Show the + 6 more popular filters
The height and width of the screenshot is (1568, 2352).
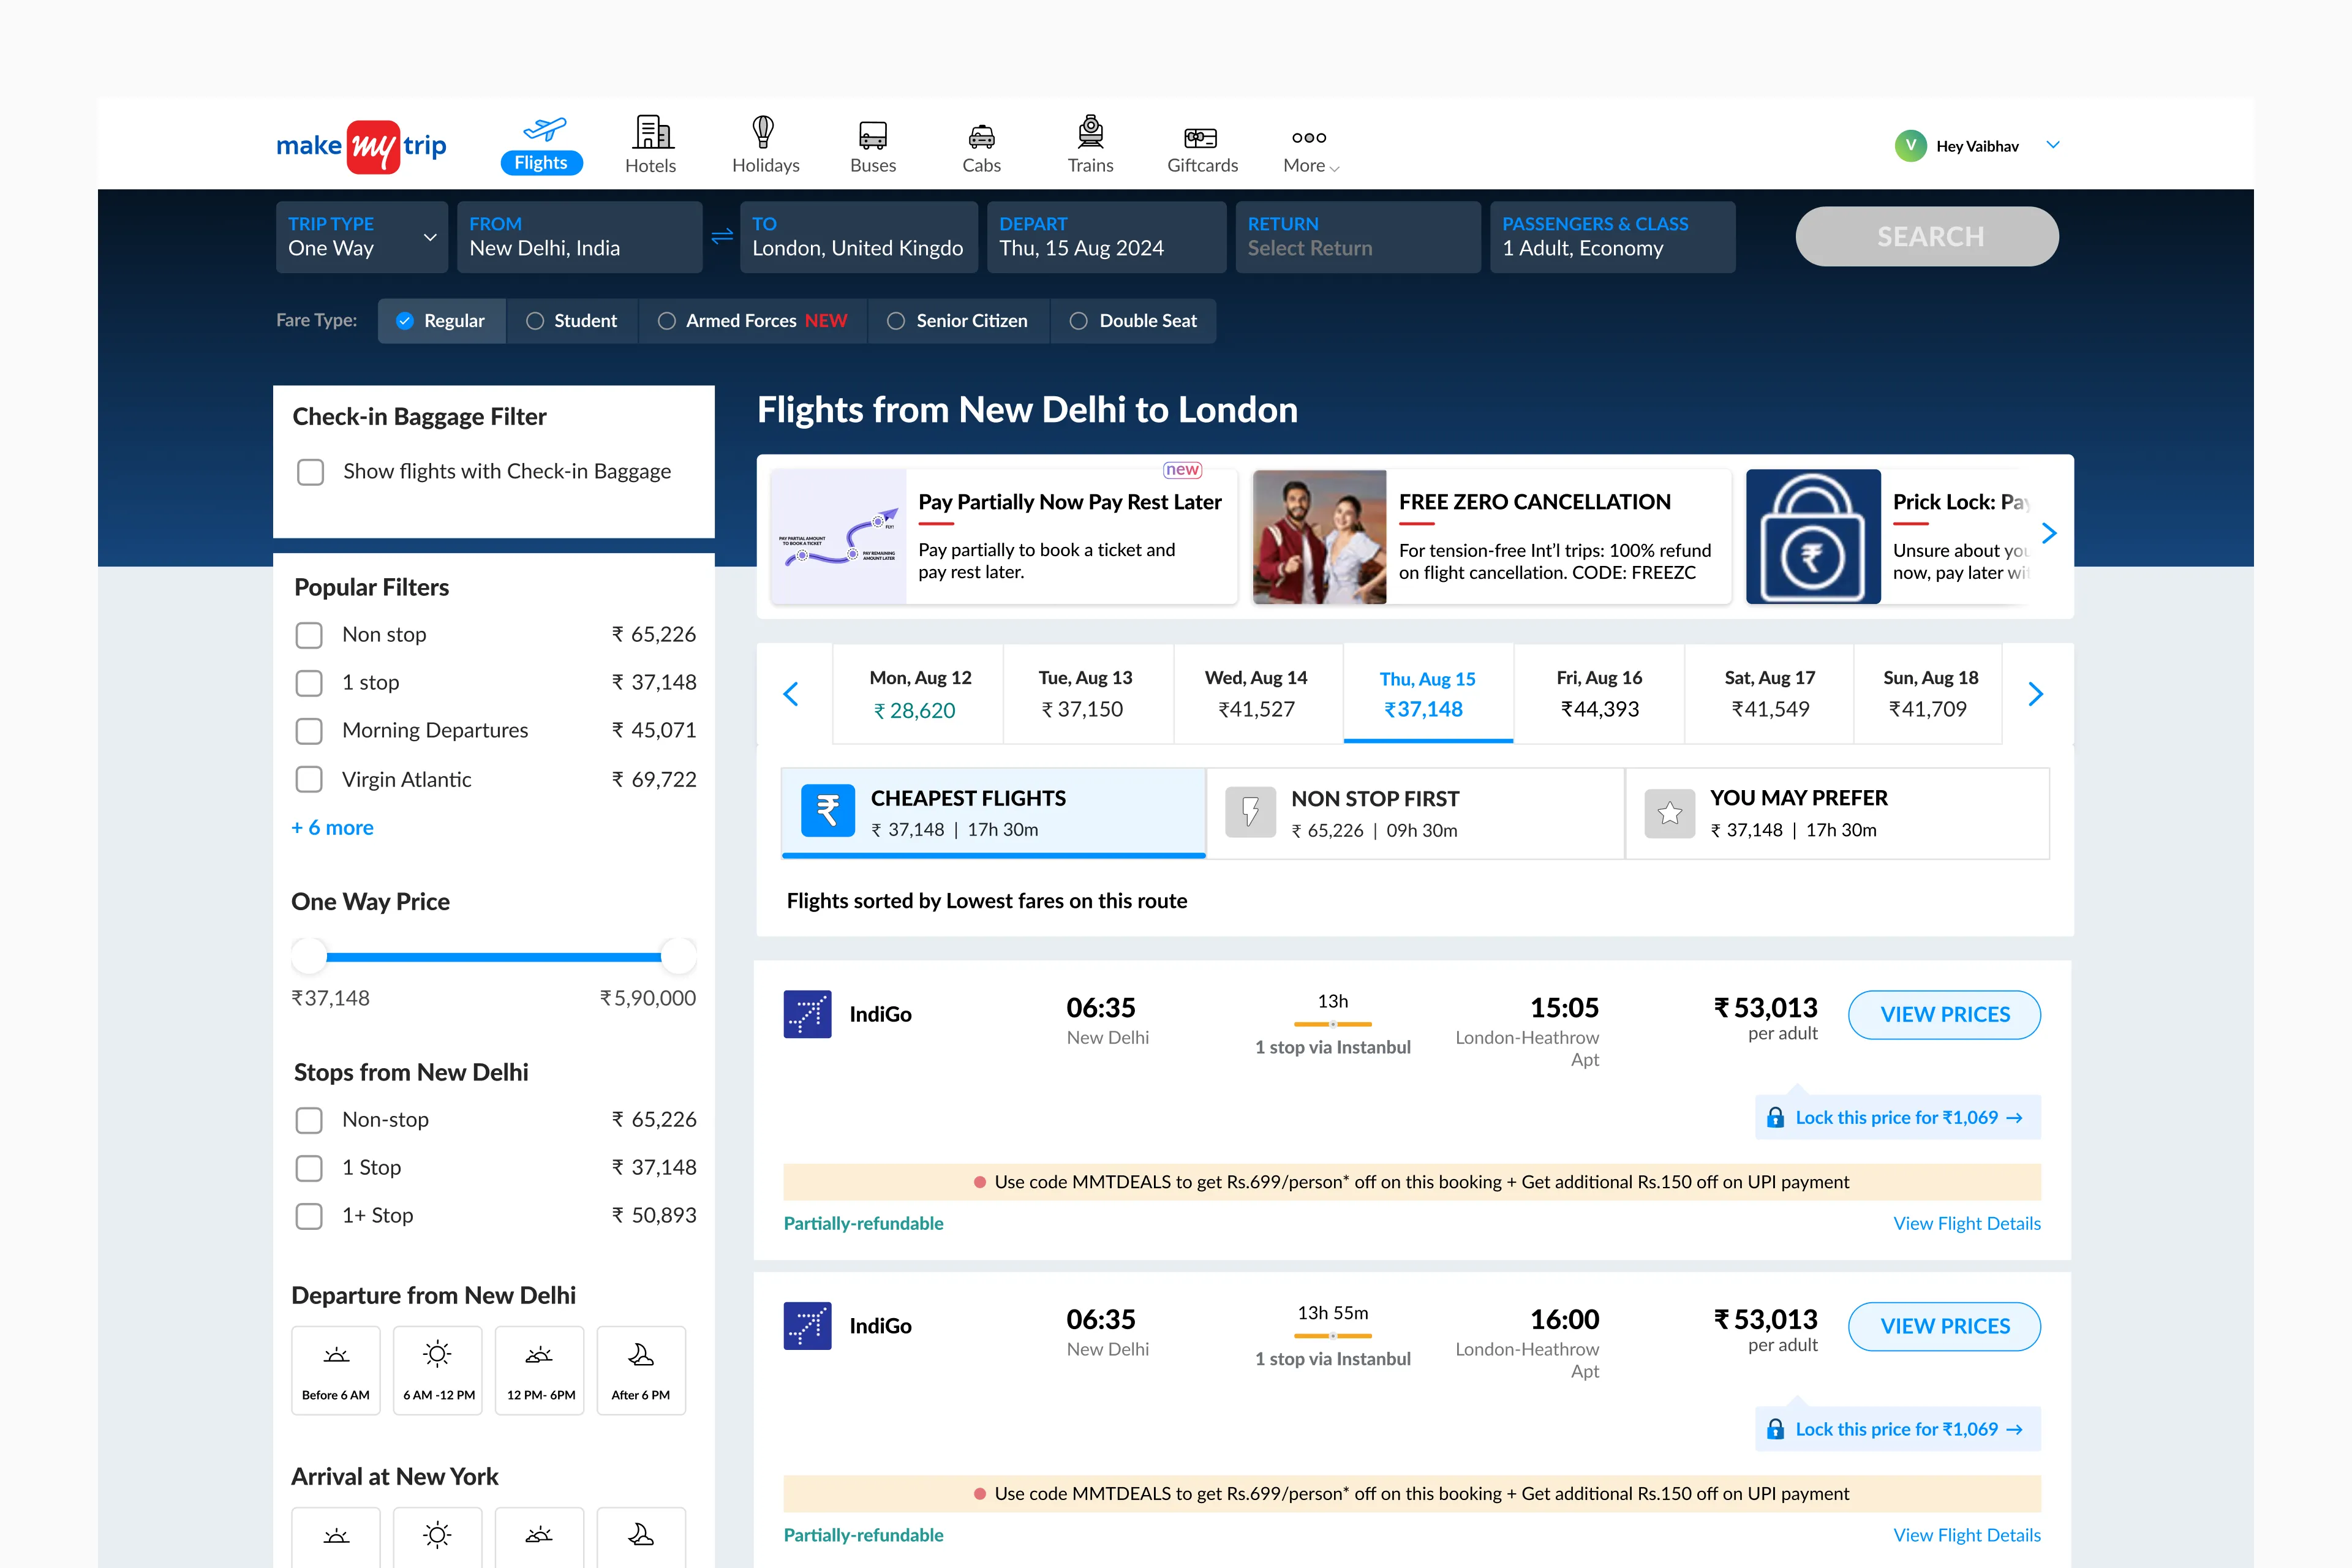[332, 827]
